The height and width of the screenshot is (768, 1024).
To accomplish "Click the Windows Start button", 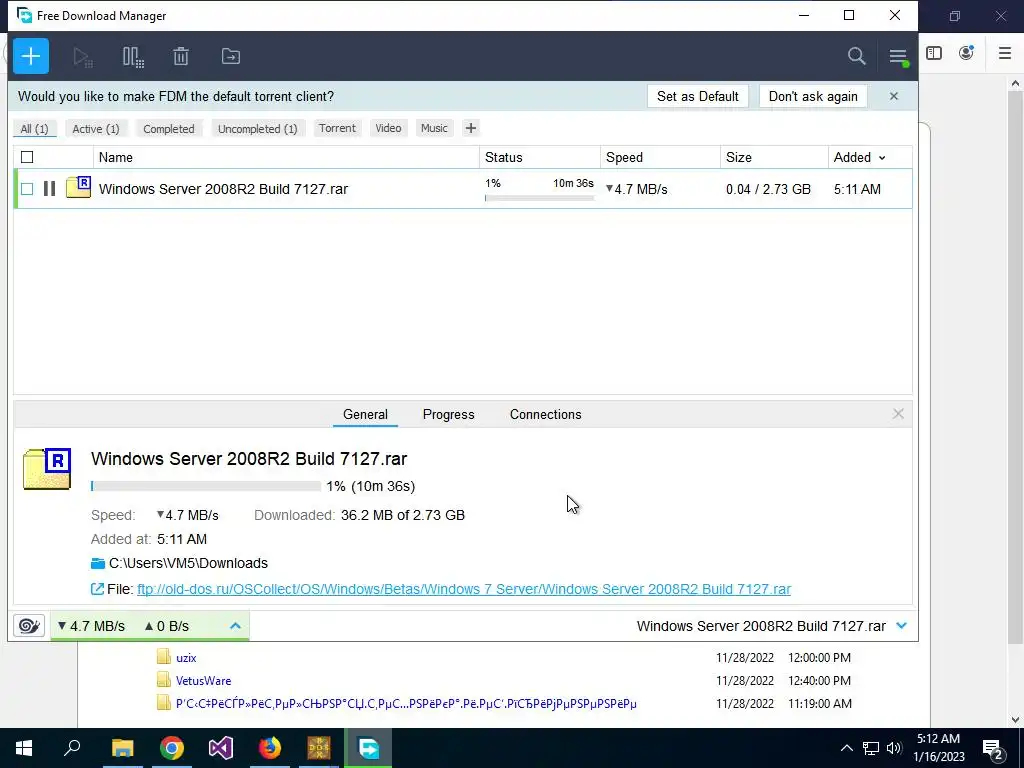I will click(x=24, y=748).
